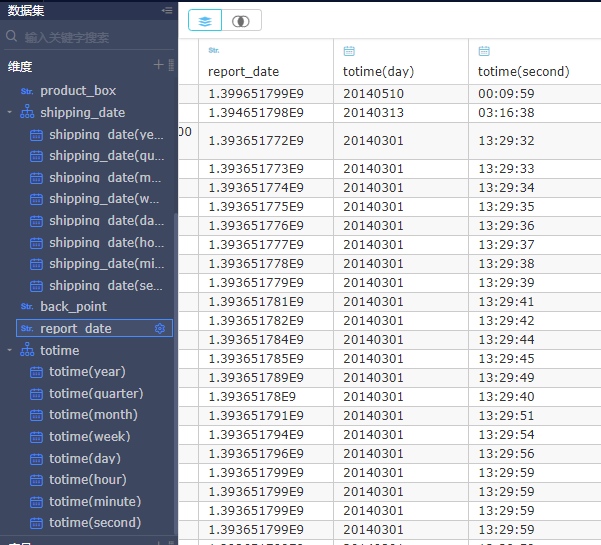The height and width of the screenshot is (545, 601).
Task: Select shipping_date(m...) field
Action: click(105, 178)
